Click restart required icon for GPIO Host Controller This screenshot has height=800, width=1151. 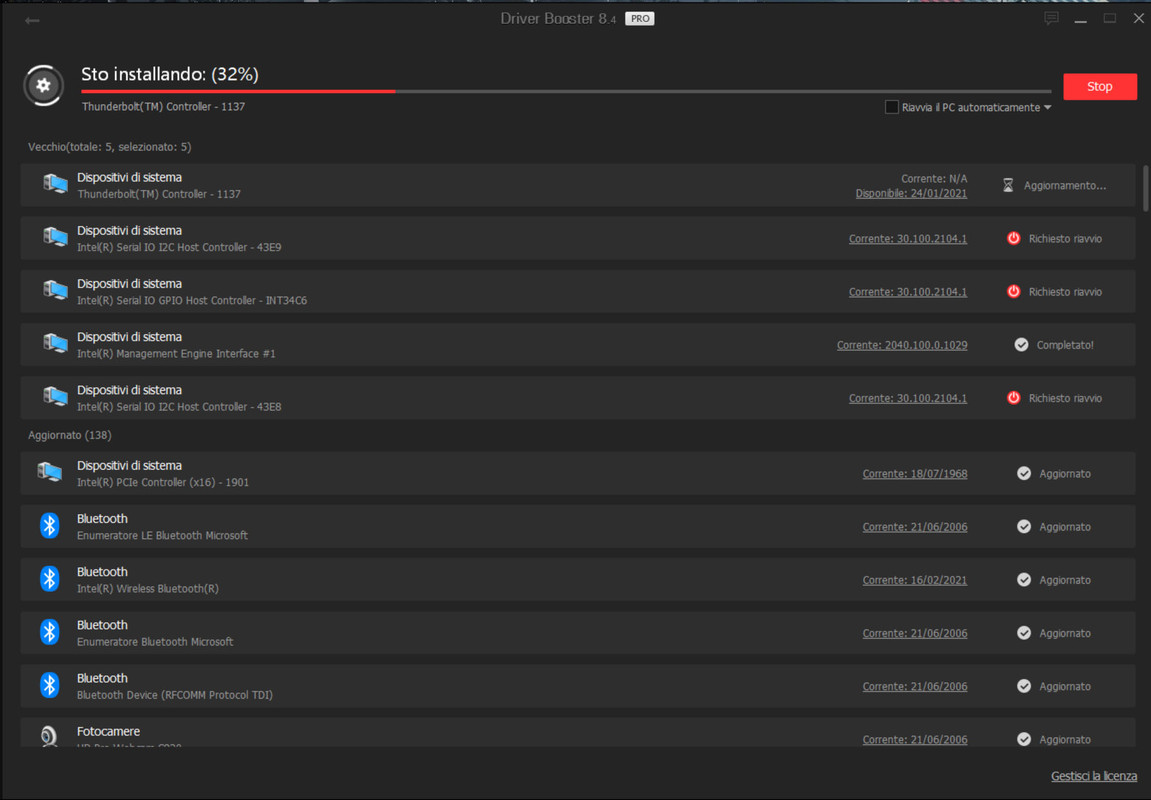click(x=1013, y=291)
